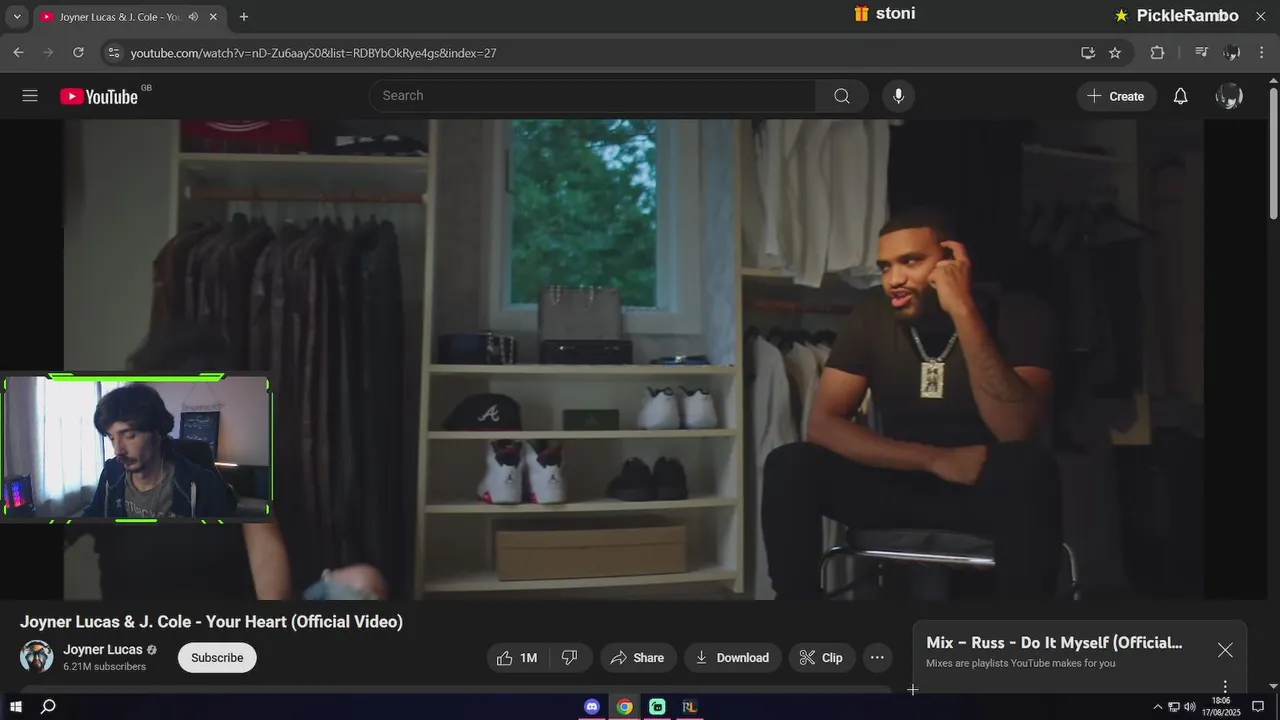The height and width of the screenshot is (720, 1280).
Task: Click the Download button
Action: pyautogui.click(x=732, y=658)
